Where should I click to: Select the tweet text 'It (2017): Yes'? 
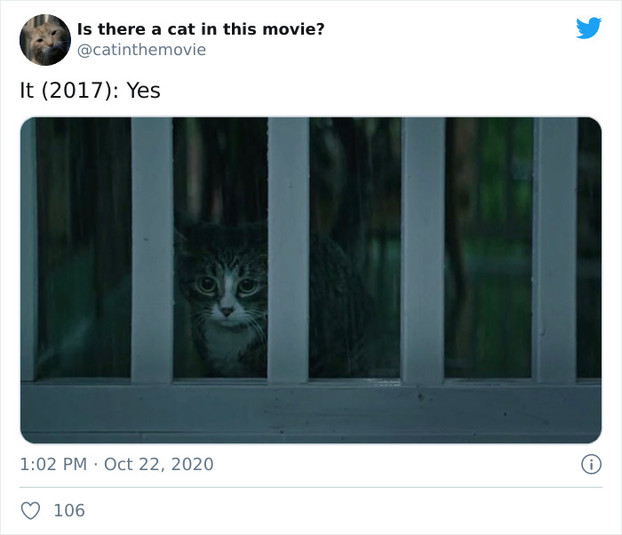(x=90, y=90)
